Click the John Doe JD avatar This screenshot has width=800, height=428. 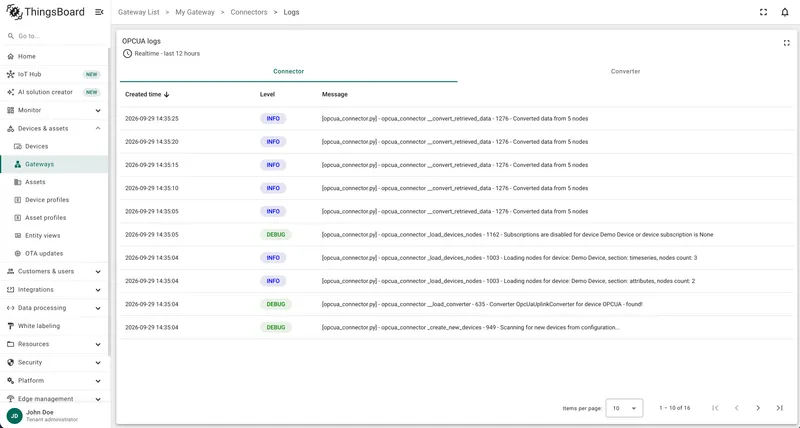[x=14, y=415]
